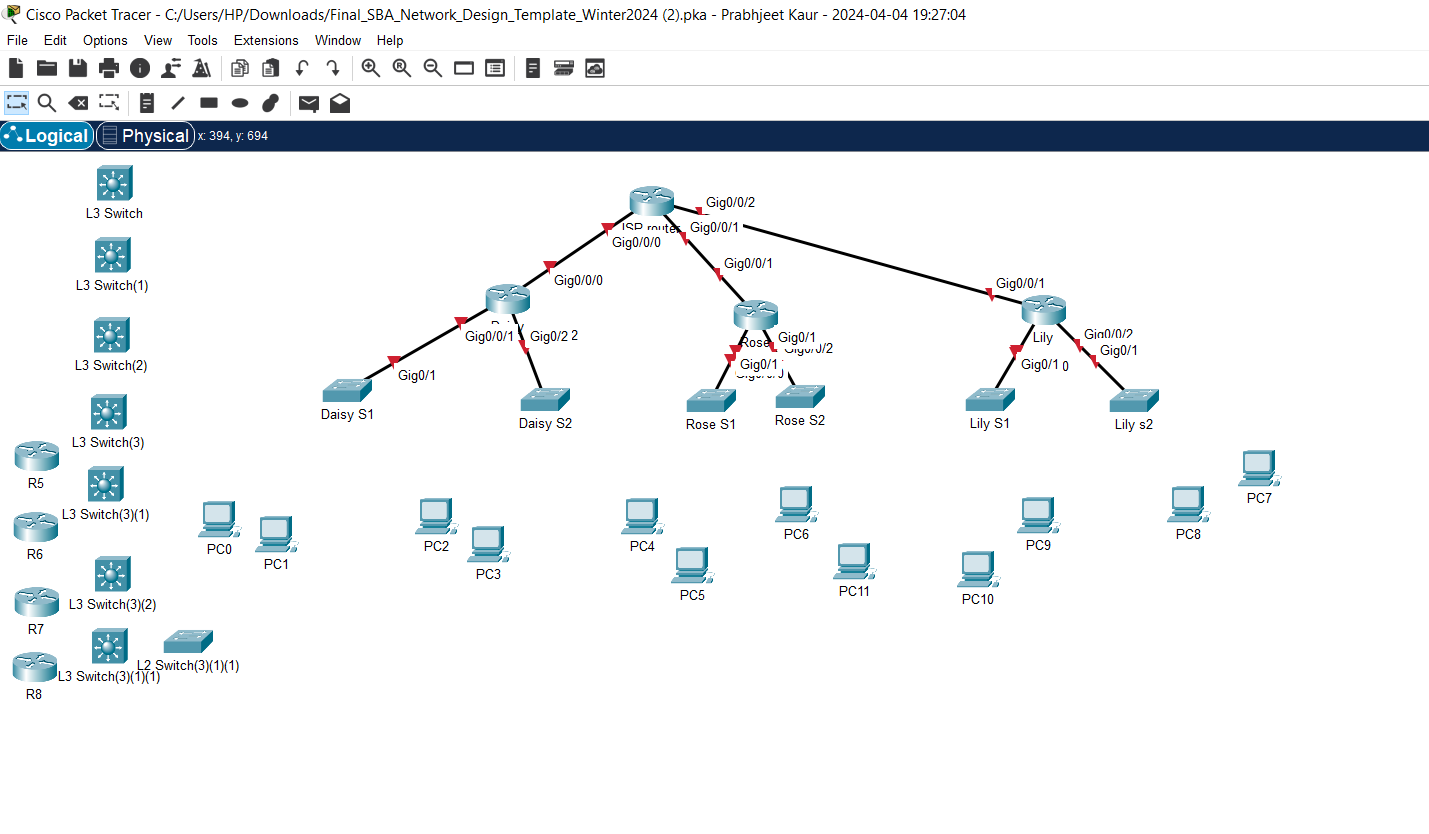Open the Activity Wizard icon
This screenshot has width=1429, height=834.
171,68
